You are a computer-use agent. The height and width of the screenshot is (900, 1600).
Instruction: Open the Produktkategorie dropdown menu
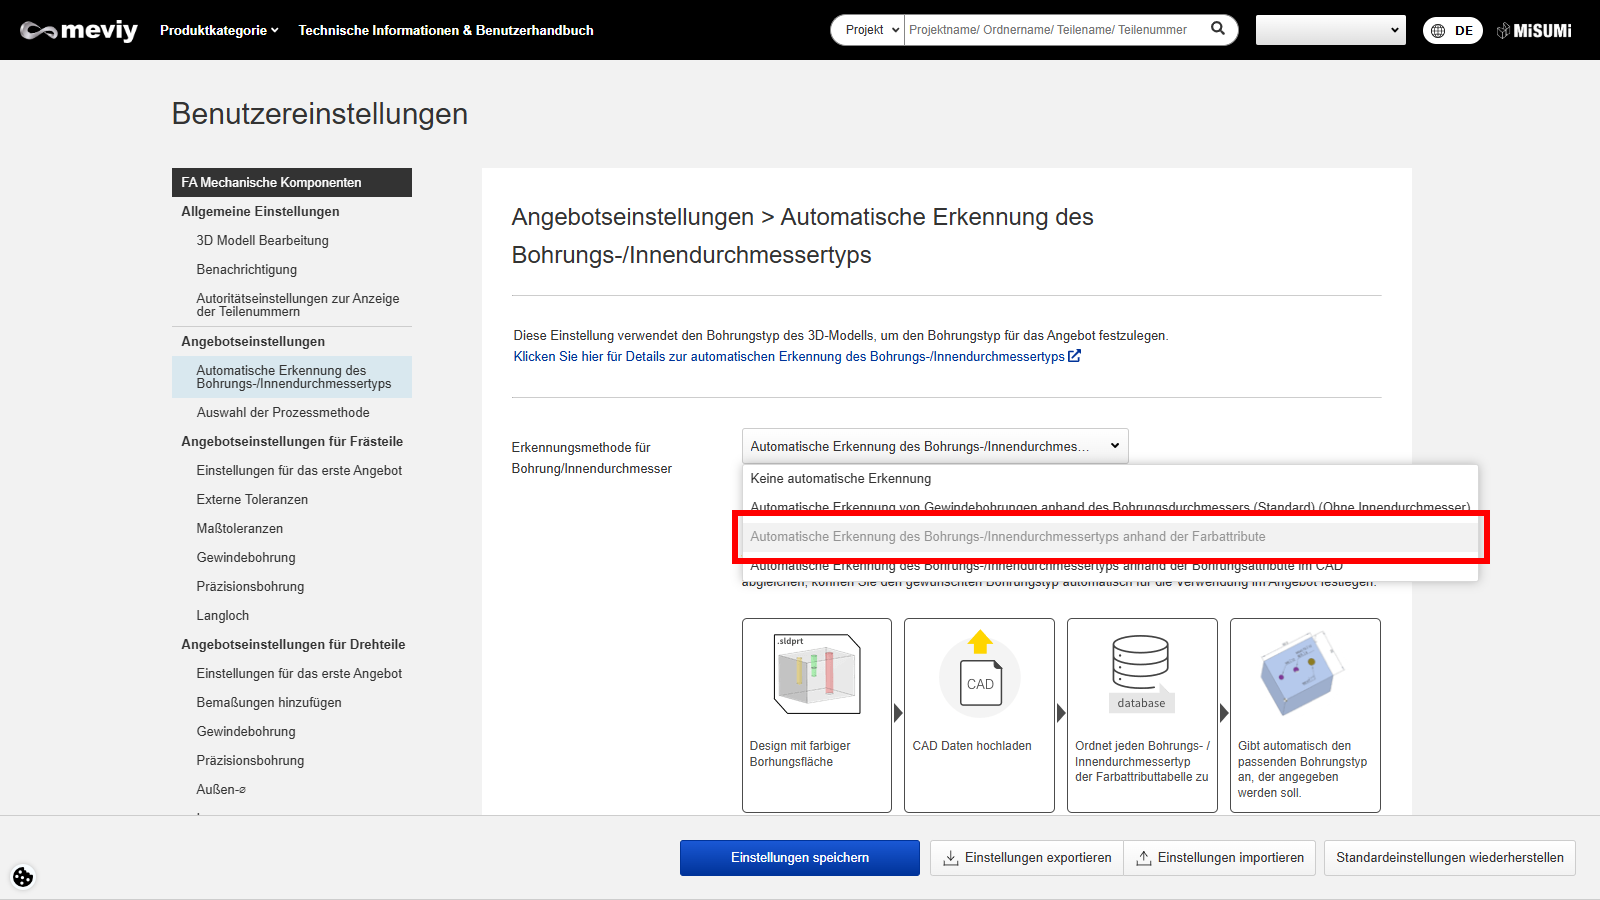tap(219, 30)
